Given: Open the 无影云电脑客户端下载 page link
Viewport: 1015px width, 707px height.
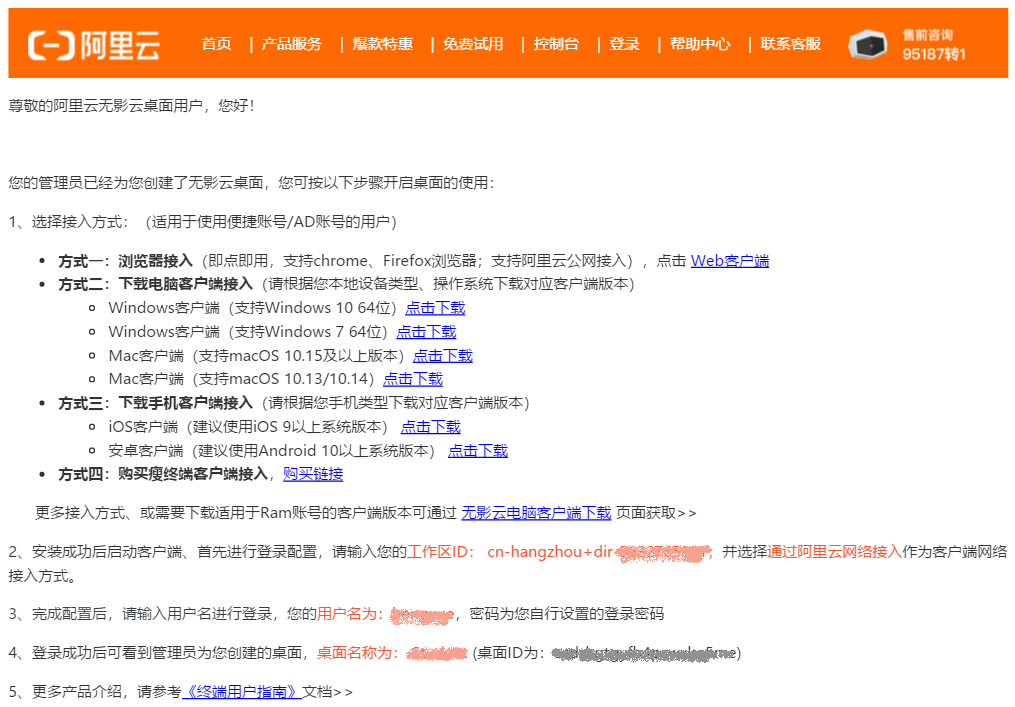Looking at the screenshot, I should click(x=536, y=513).
